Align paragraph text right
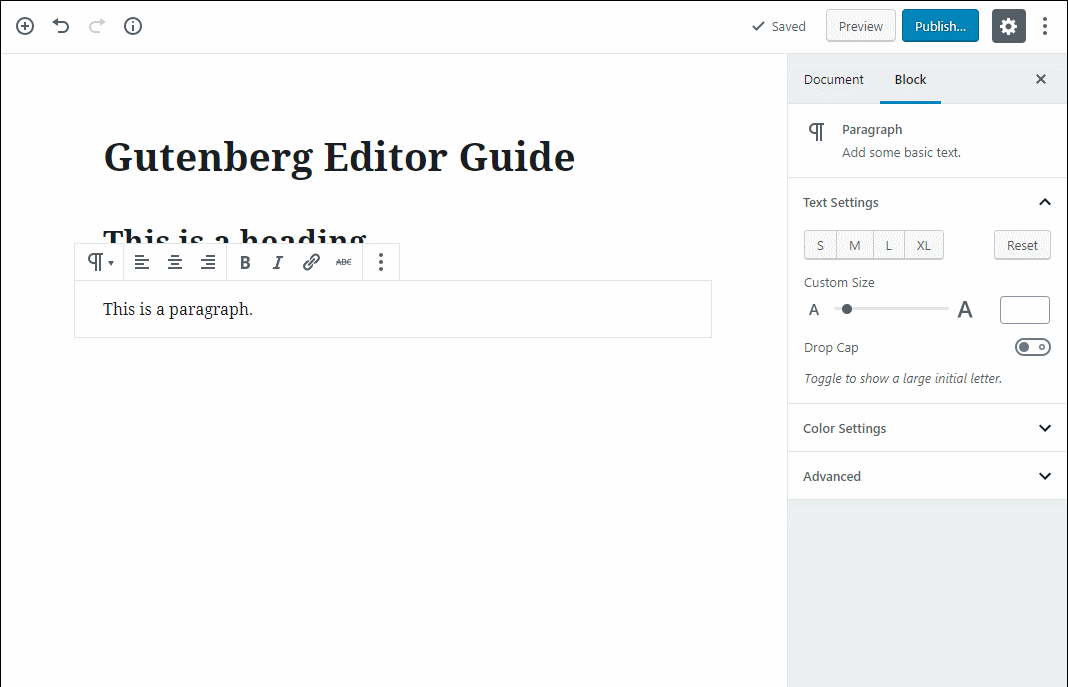 208,262
